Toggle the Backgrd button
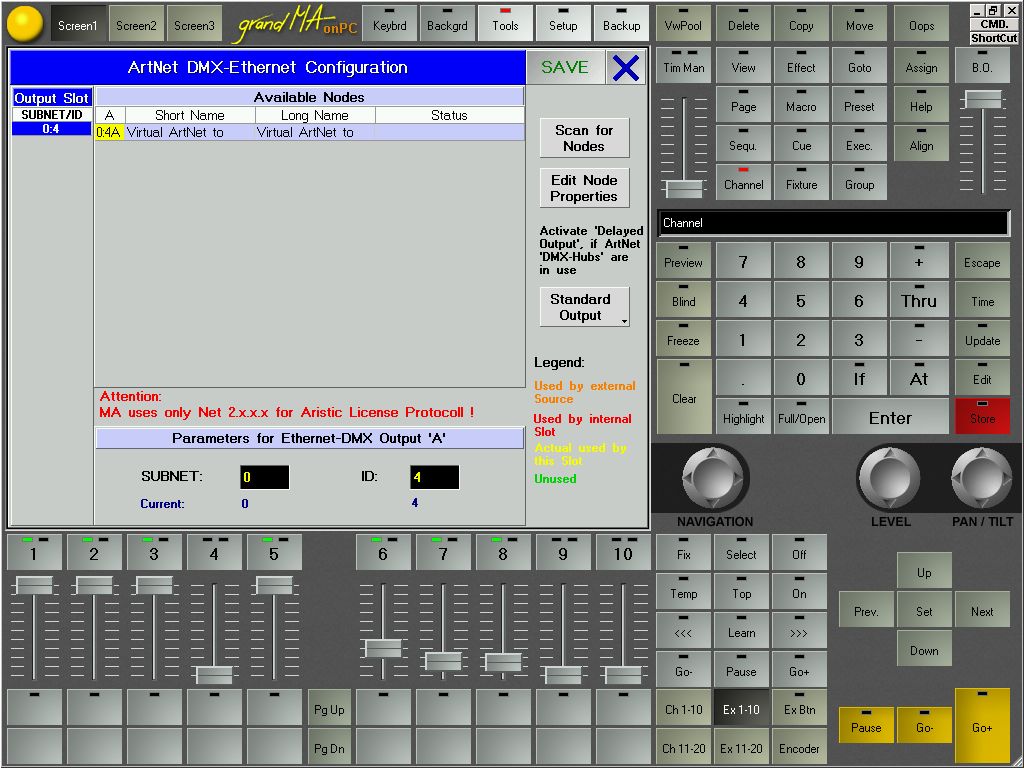Screen dimensions: 1024x768 click(x=447, y=24)
